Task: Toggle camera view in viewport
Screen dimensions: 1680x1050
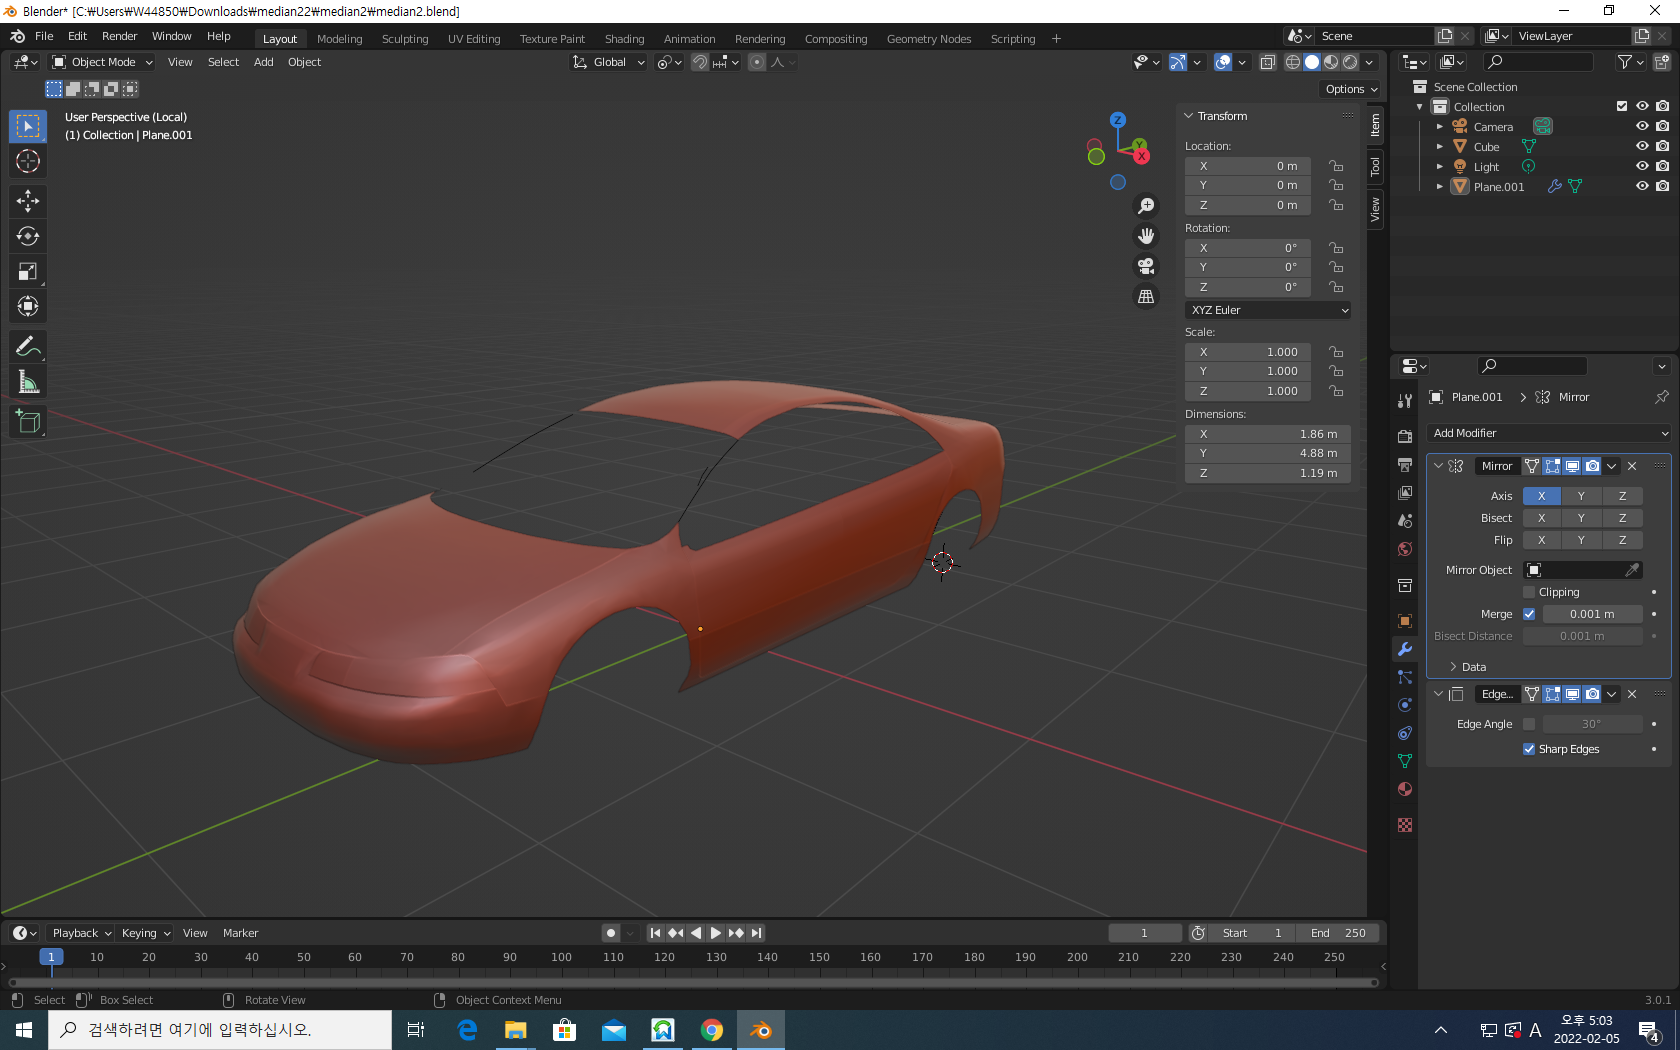Action: 1146,266
